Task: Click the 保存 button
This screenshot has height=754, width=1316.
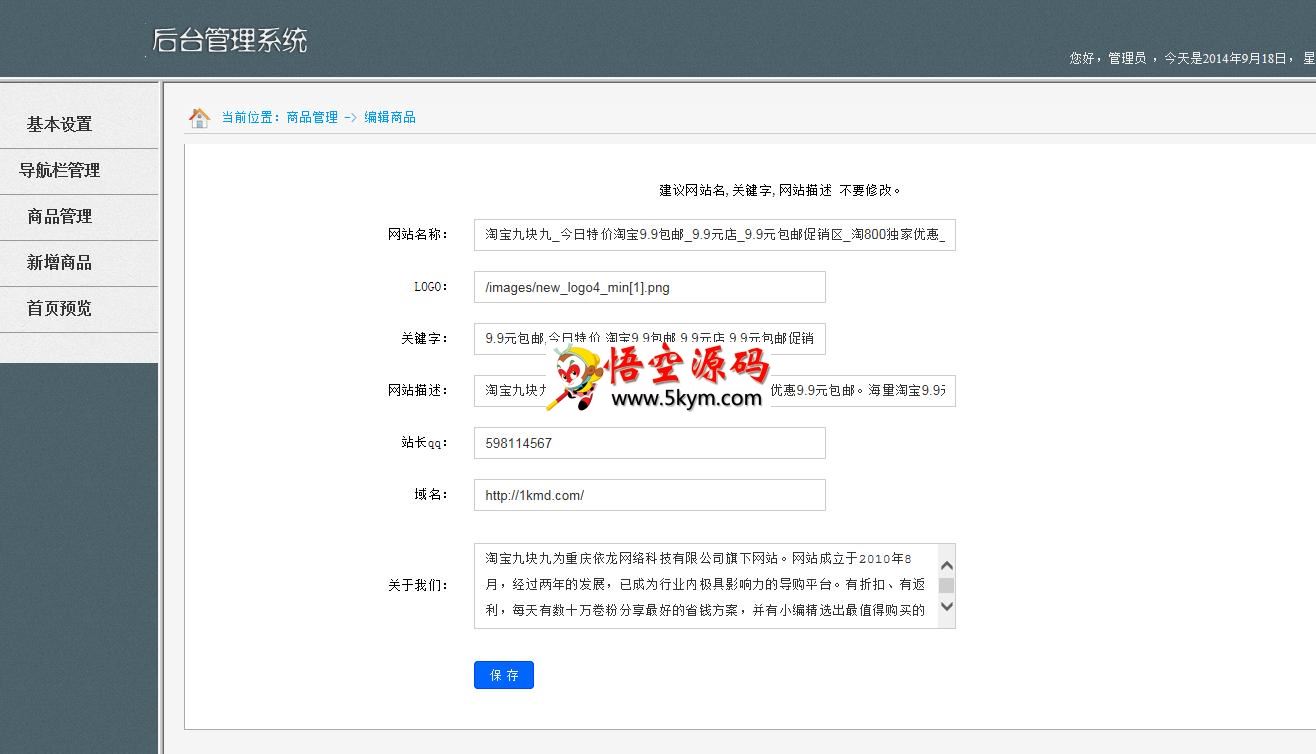Action: 504,675
